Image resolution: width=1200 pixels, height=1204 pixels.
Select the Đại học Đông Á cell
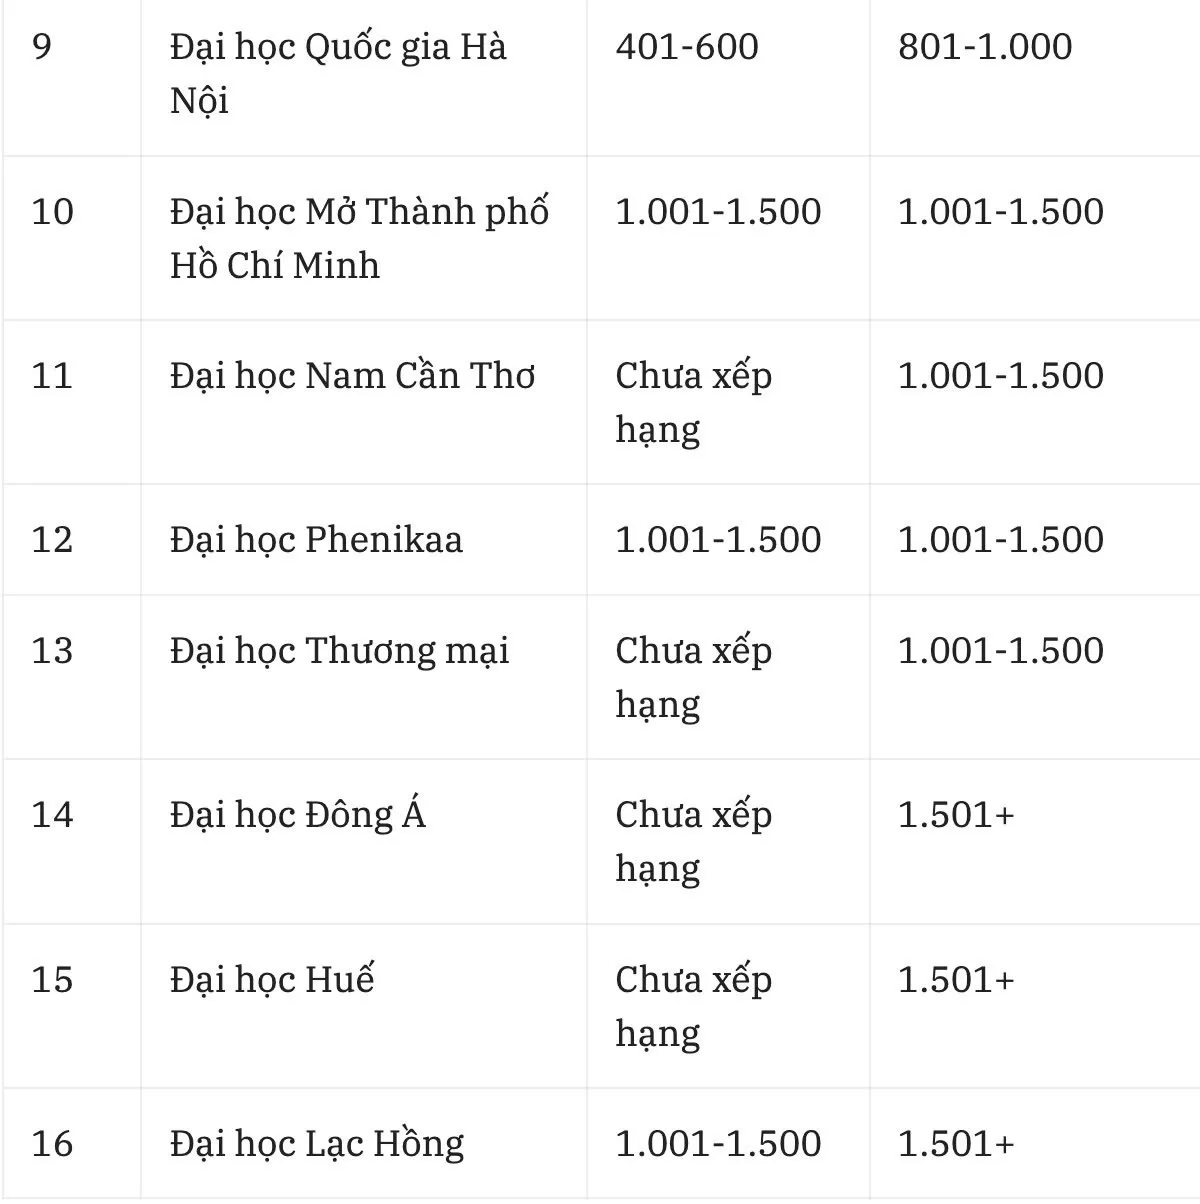pyautogui.click(x=297, y=813)
